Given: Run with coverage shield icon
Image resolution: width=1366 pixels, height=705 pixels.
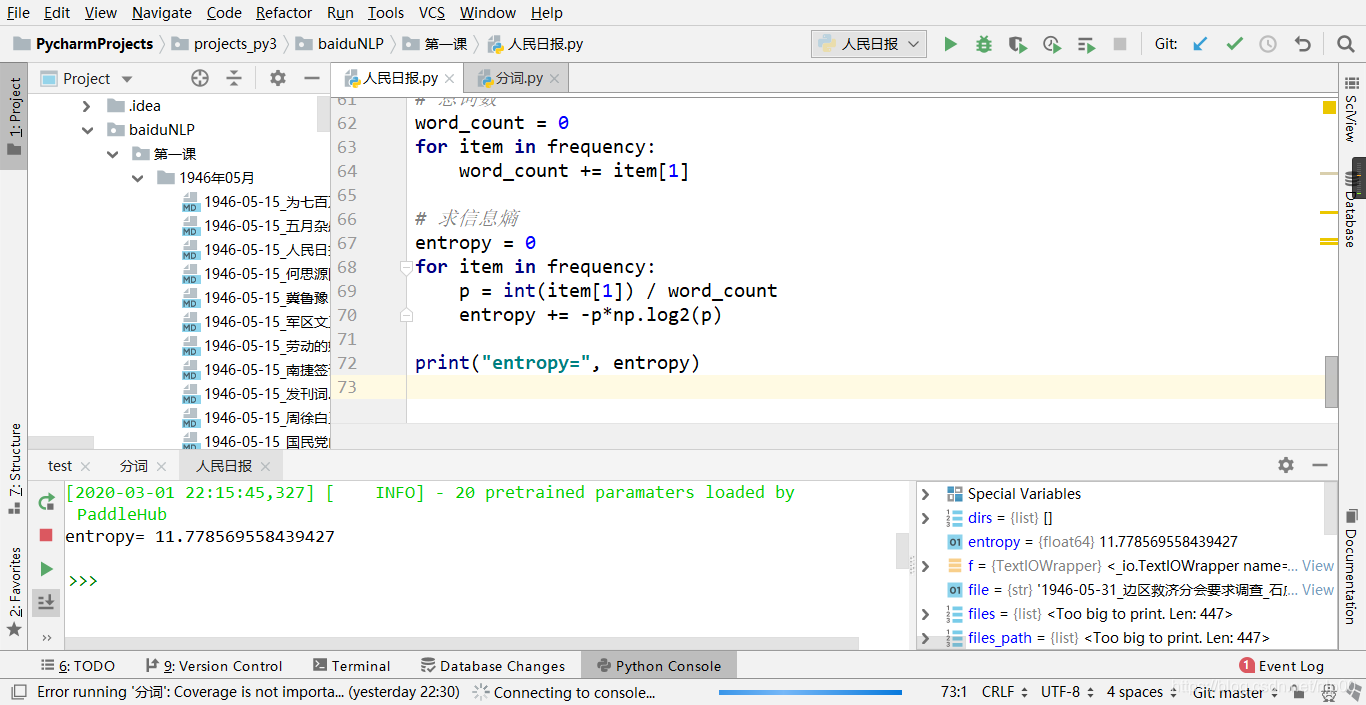Looking at the screenshot, I should tap(1018, 44).
